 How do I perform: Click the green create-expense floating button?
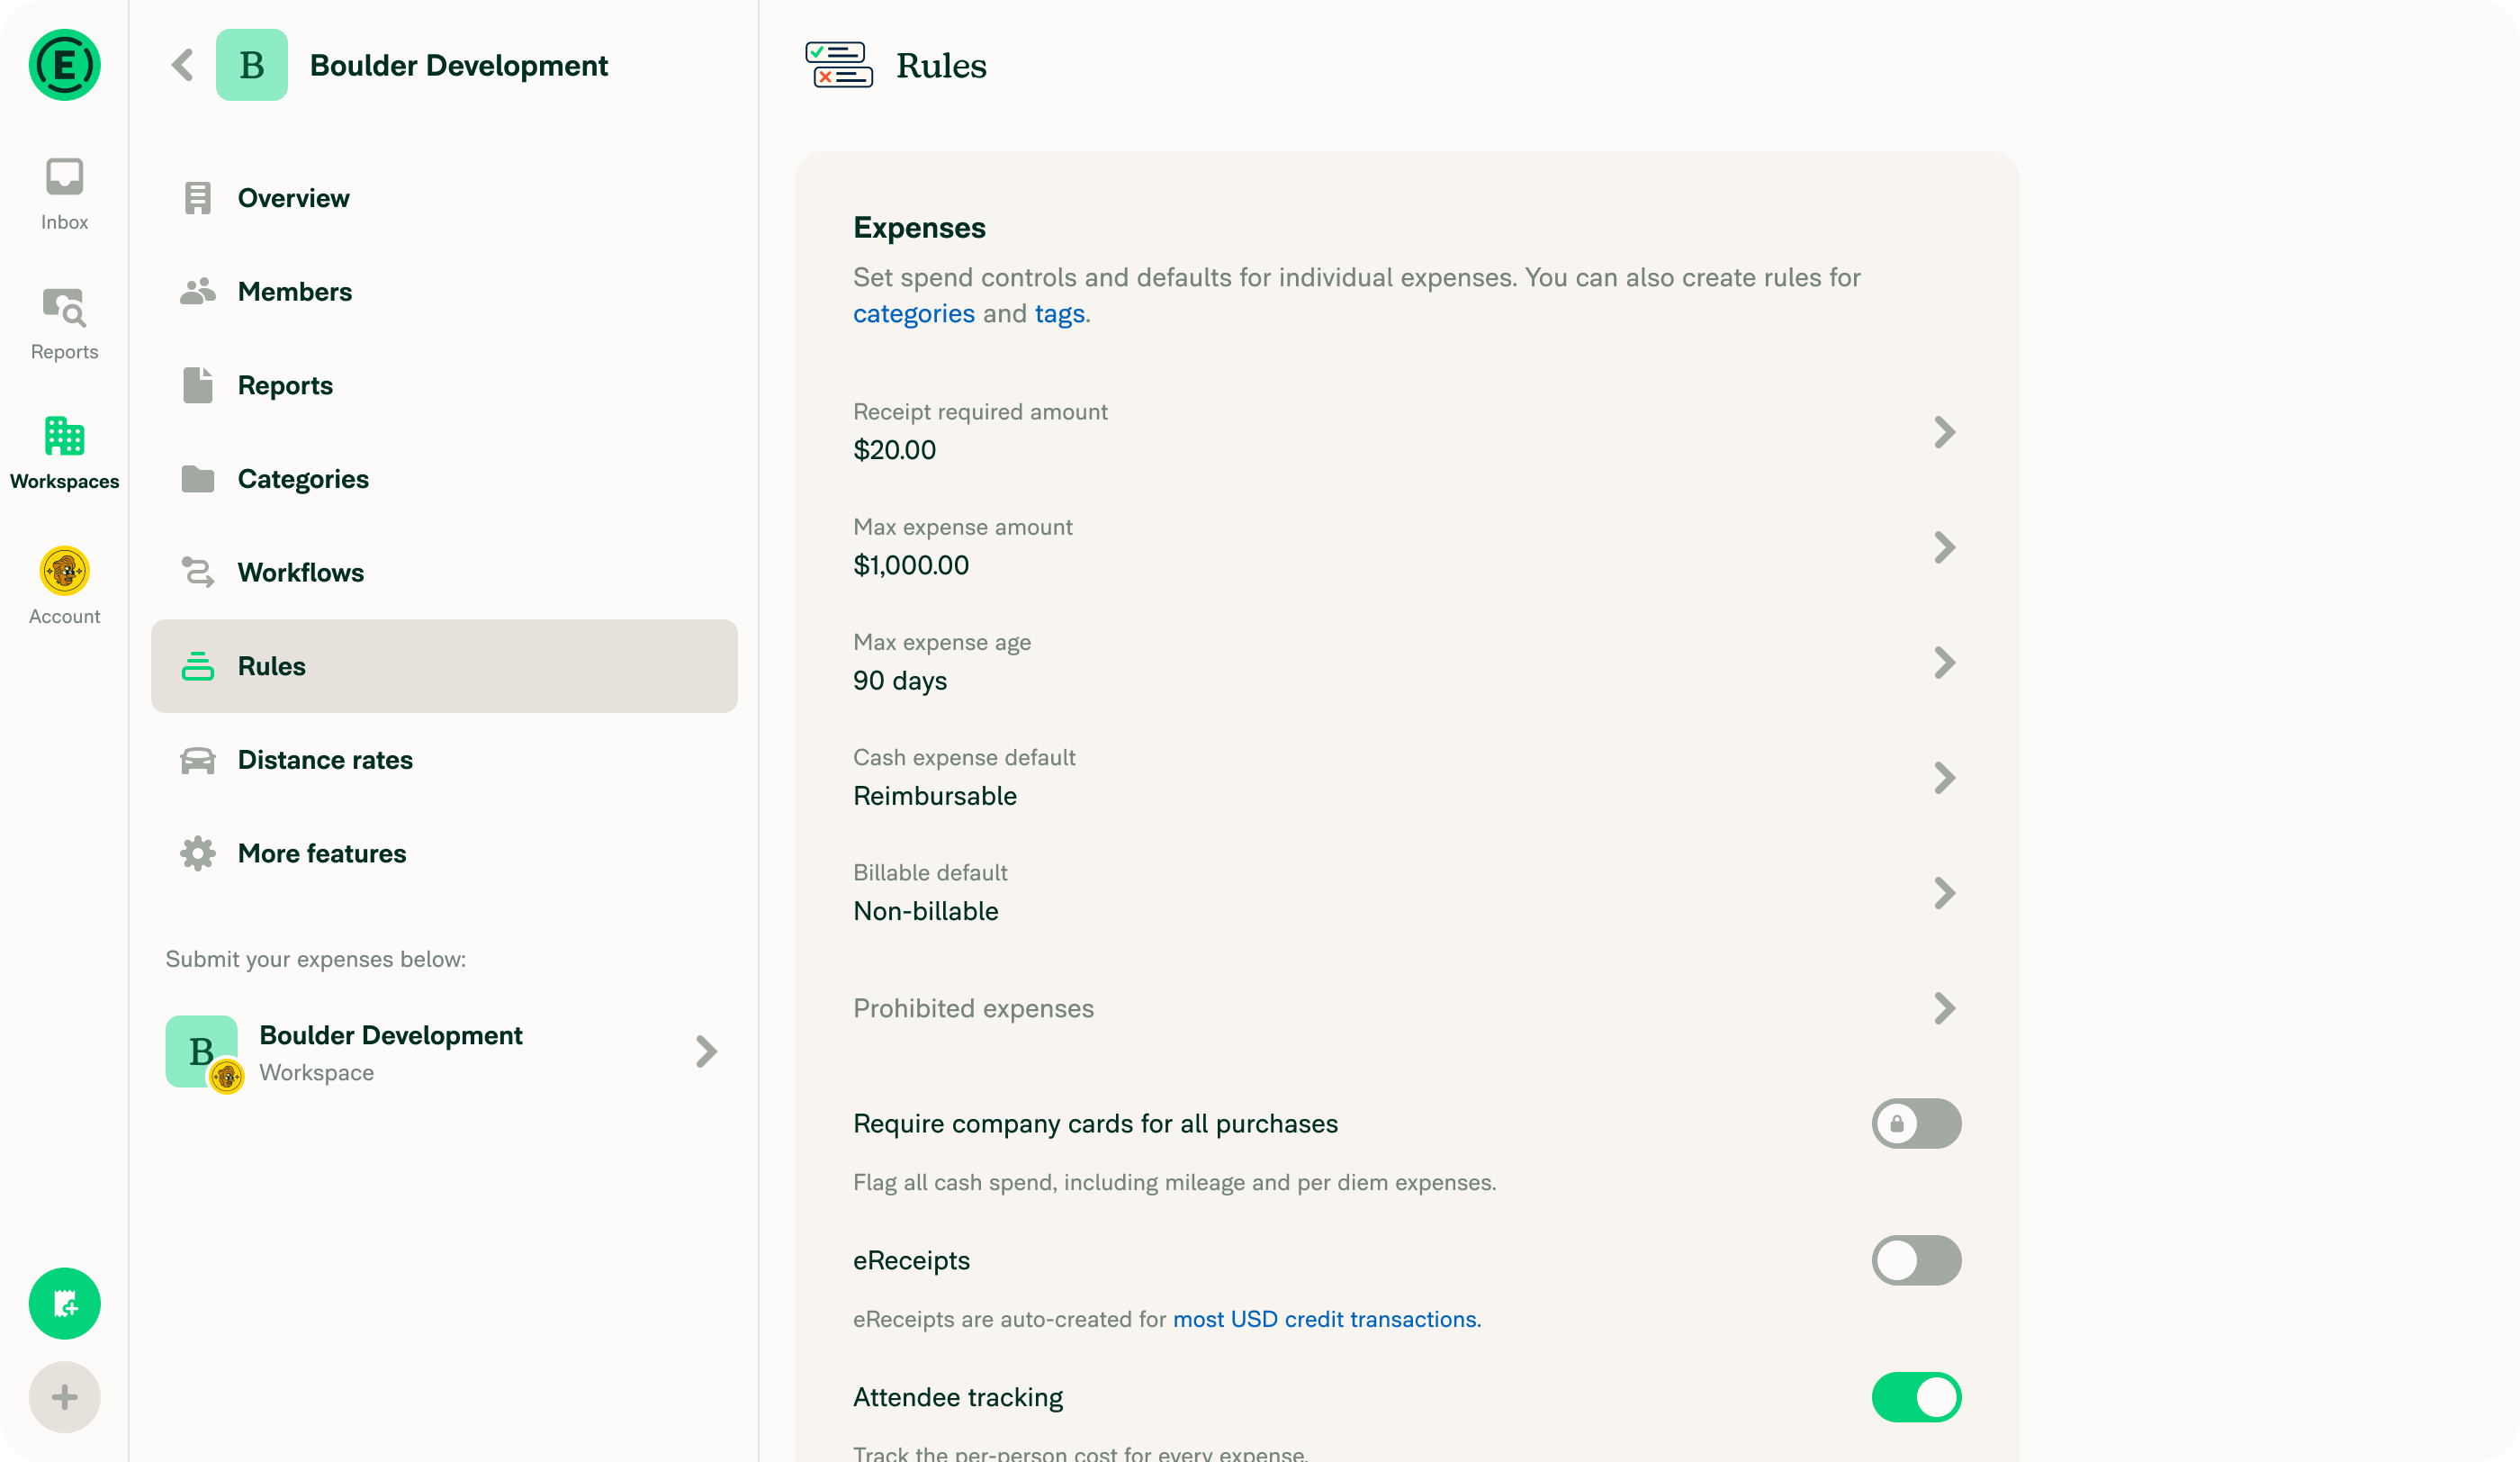tap(63, 1303)
